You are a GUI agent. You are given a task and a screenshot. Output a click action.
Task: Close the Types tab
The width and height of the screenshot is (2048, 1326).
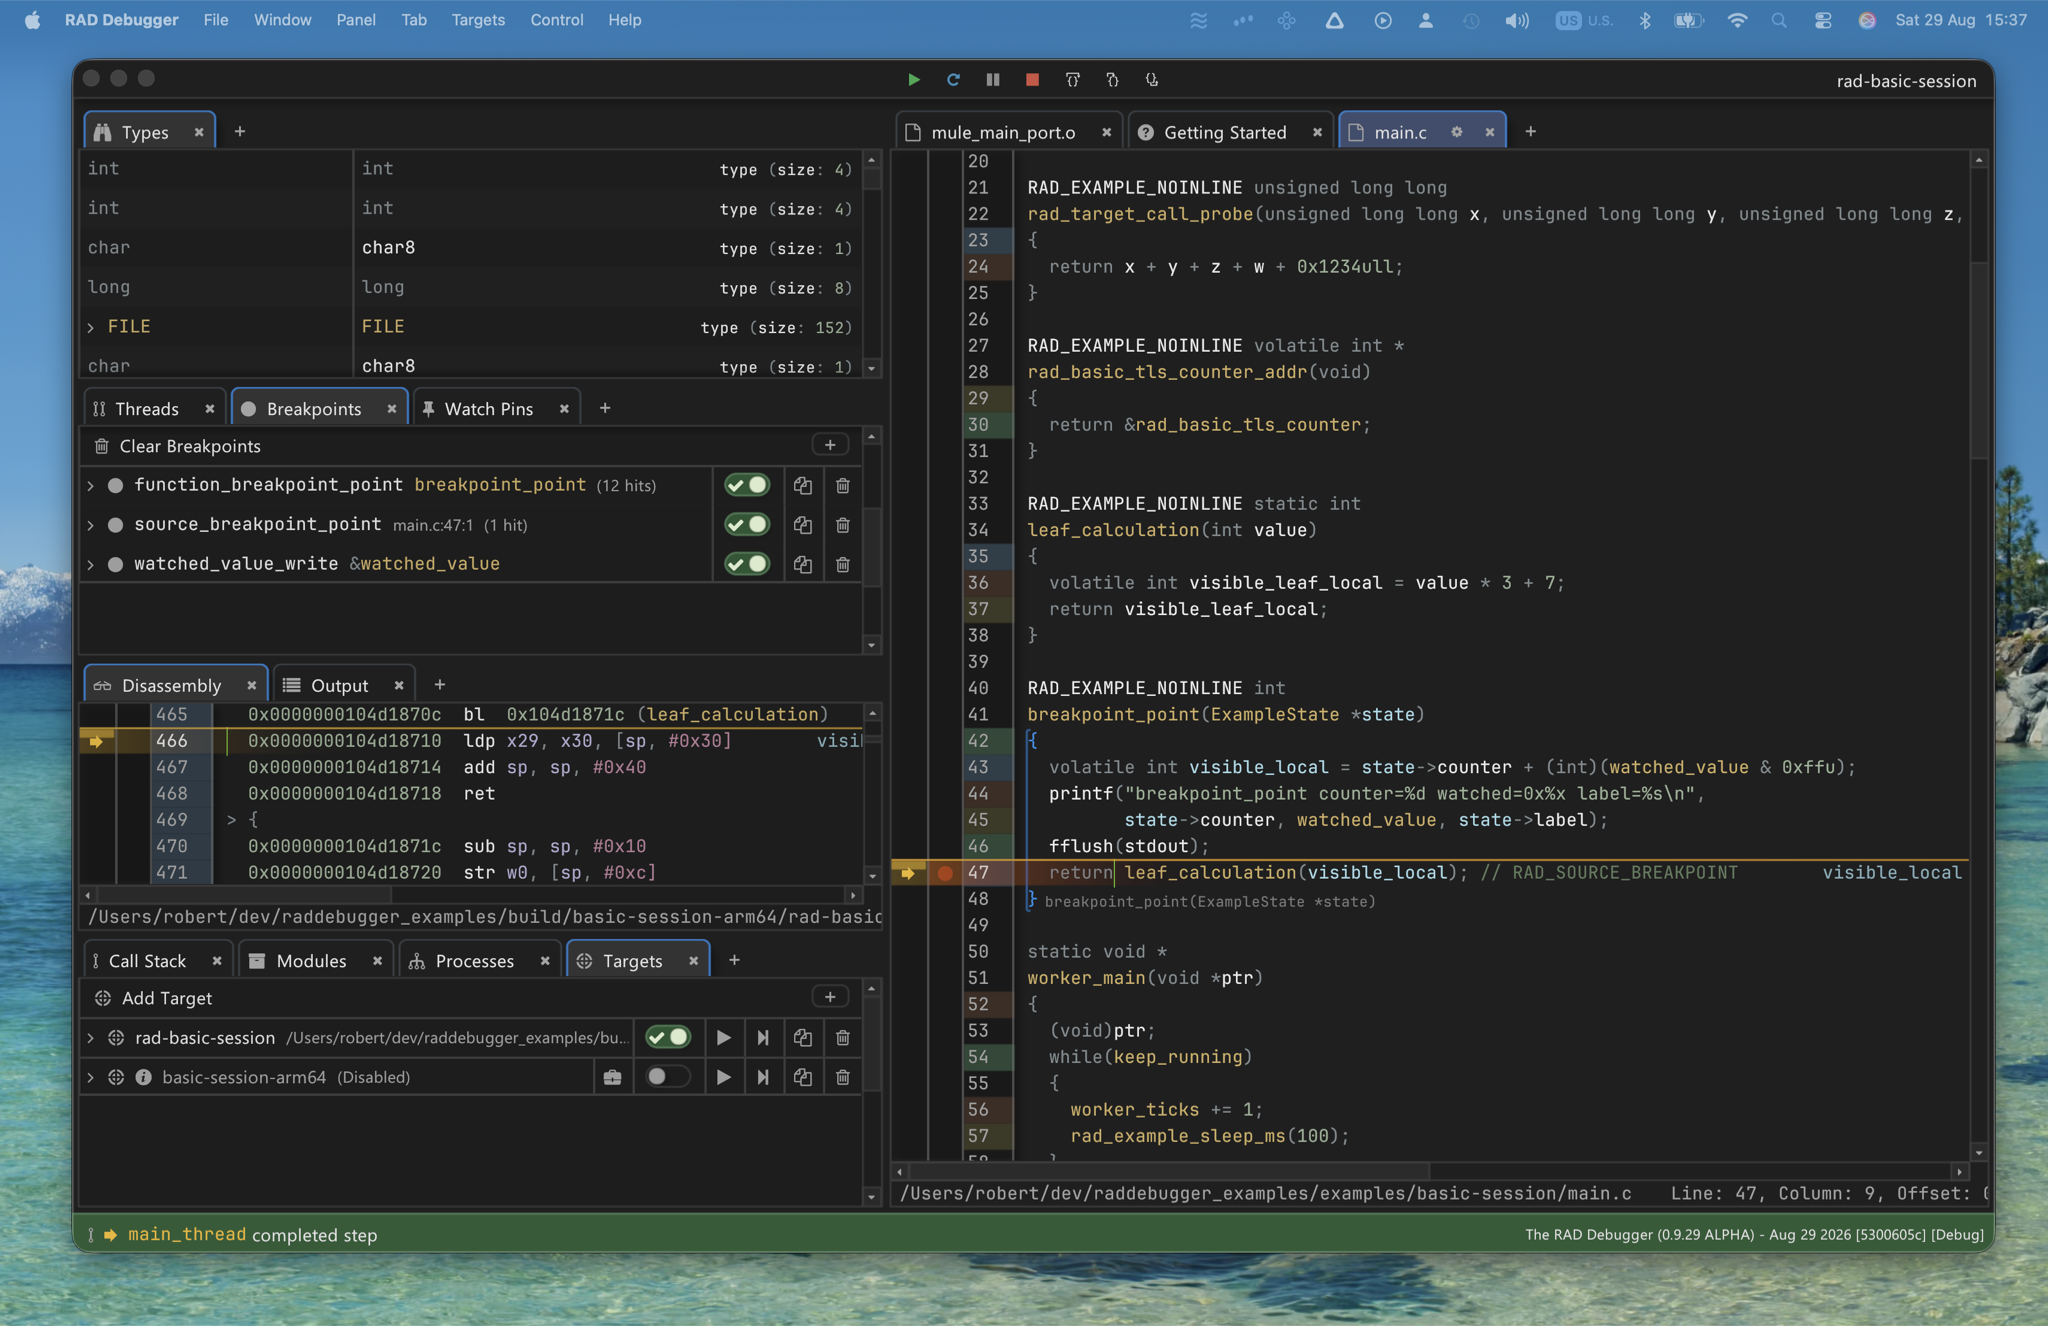[x=199, y=132]
